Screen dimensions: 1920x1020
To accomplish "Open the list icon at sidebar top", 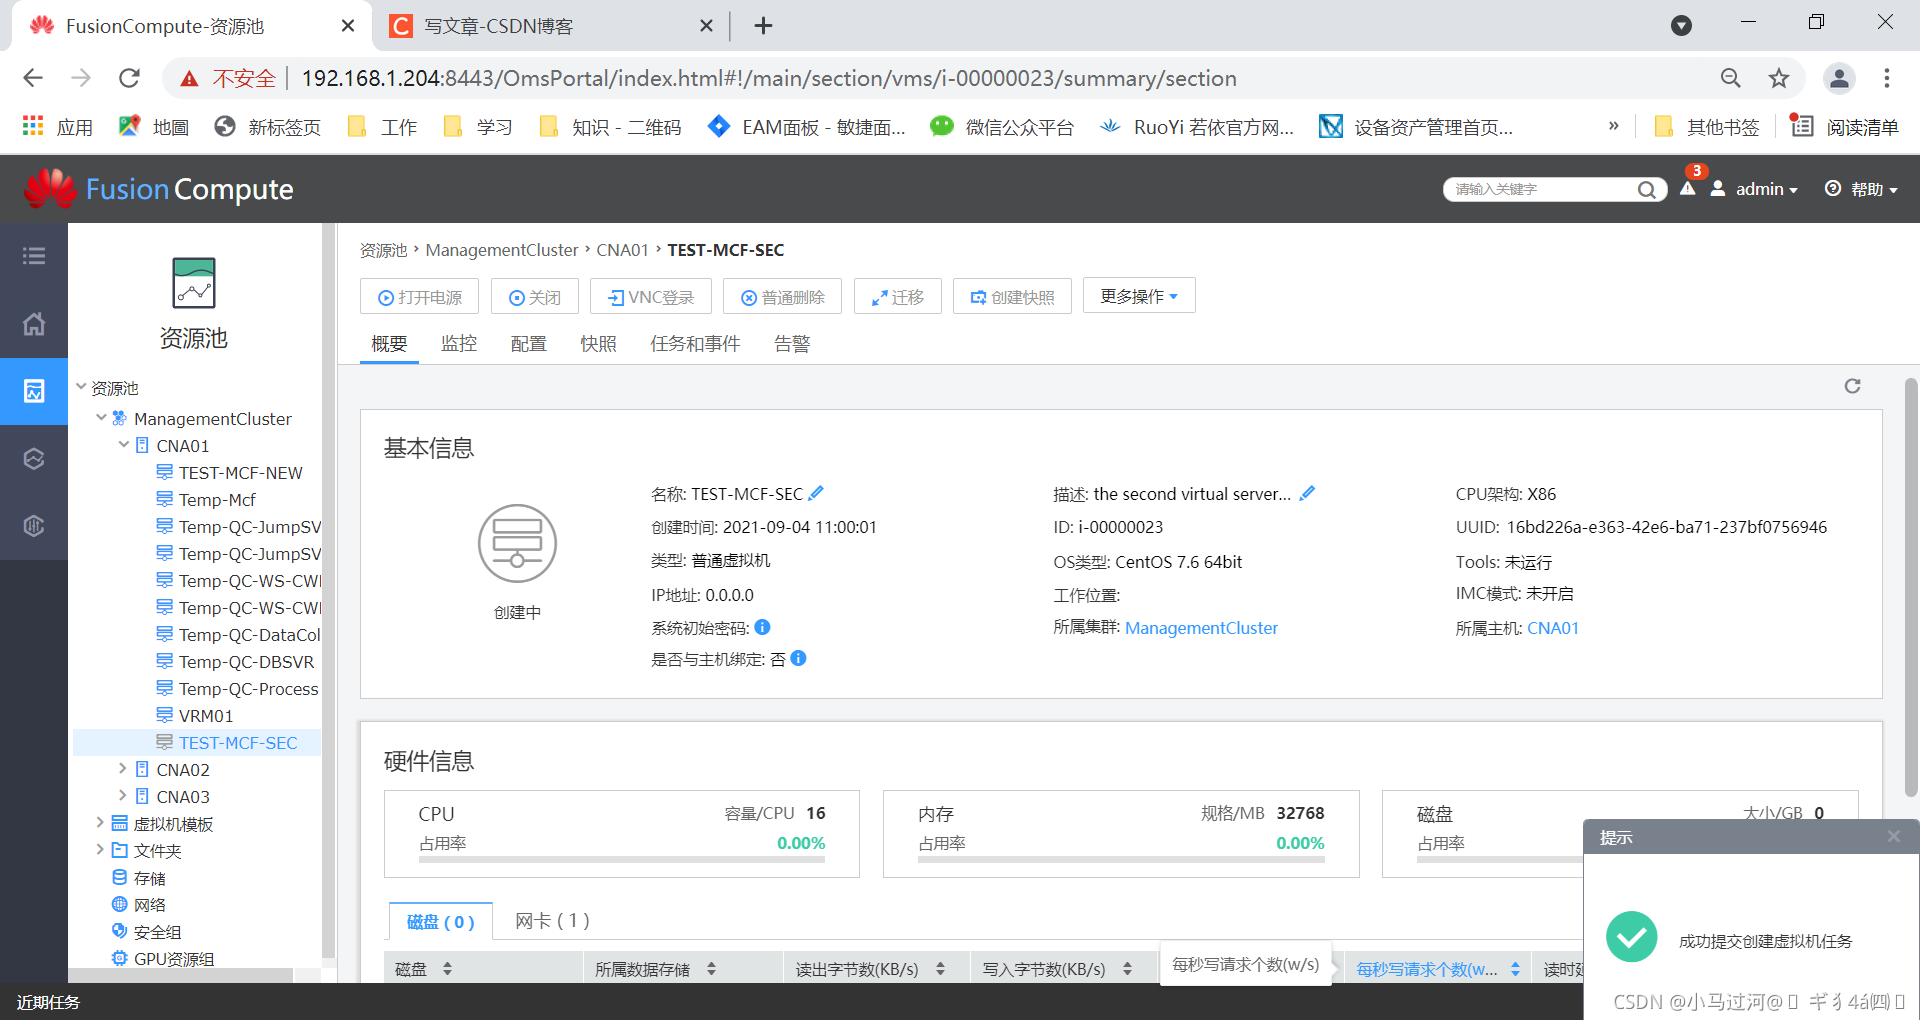I will (34, 256).
